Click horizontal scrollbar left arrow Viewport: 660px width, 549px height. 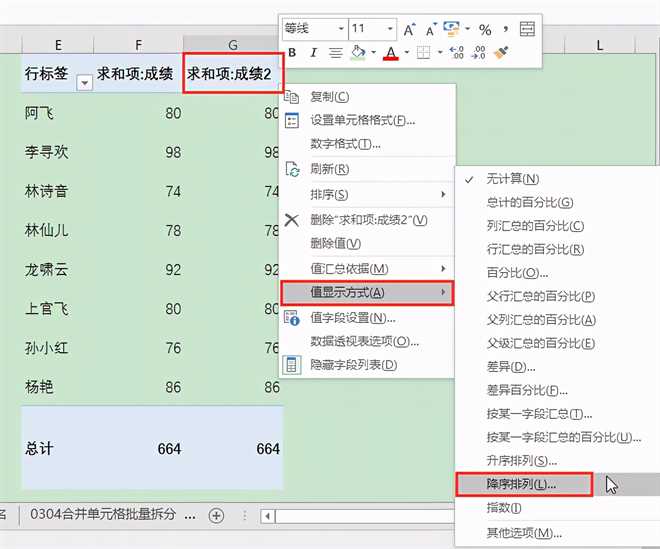pos(267,516)
